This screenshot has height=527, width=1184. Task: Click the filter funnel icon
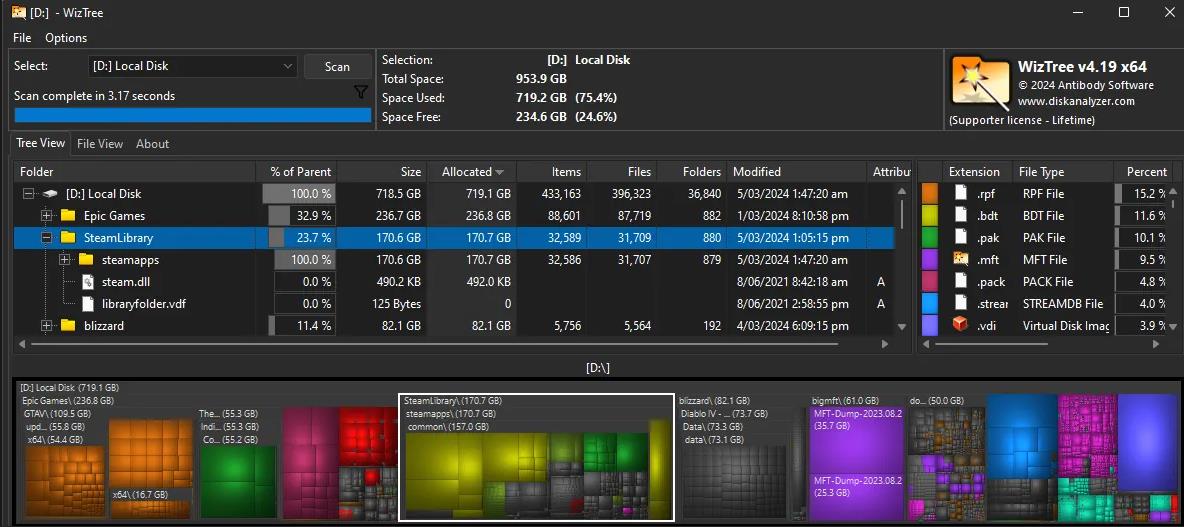pos(361,92)
